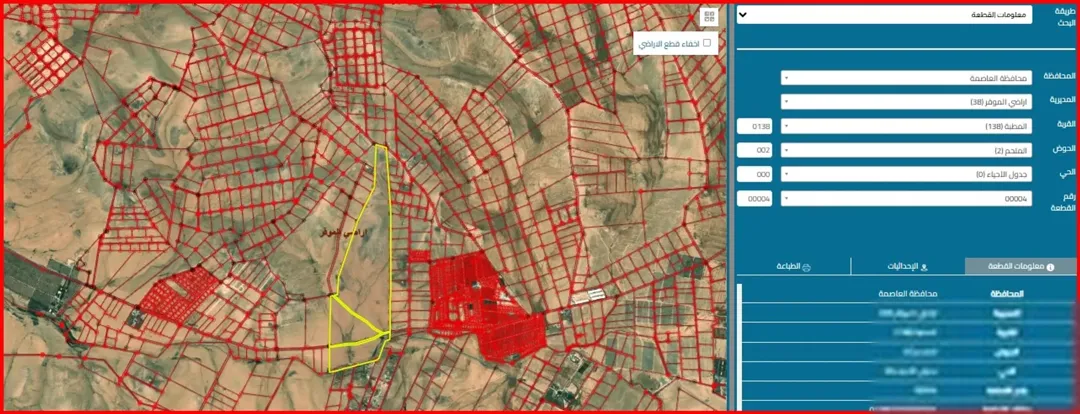Expand the الحي dropdown جدول الاحياء

point(906,174)
